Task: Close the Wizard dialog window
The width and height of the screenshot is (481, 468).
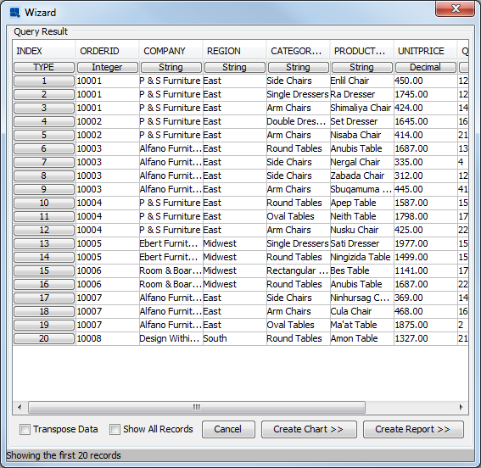Action: [x=455, y=9]
